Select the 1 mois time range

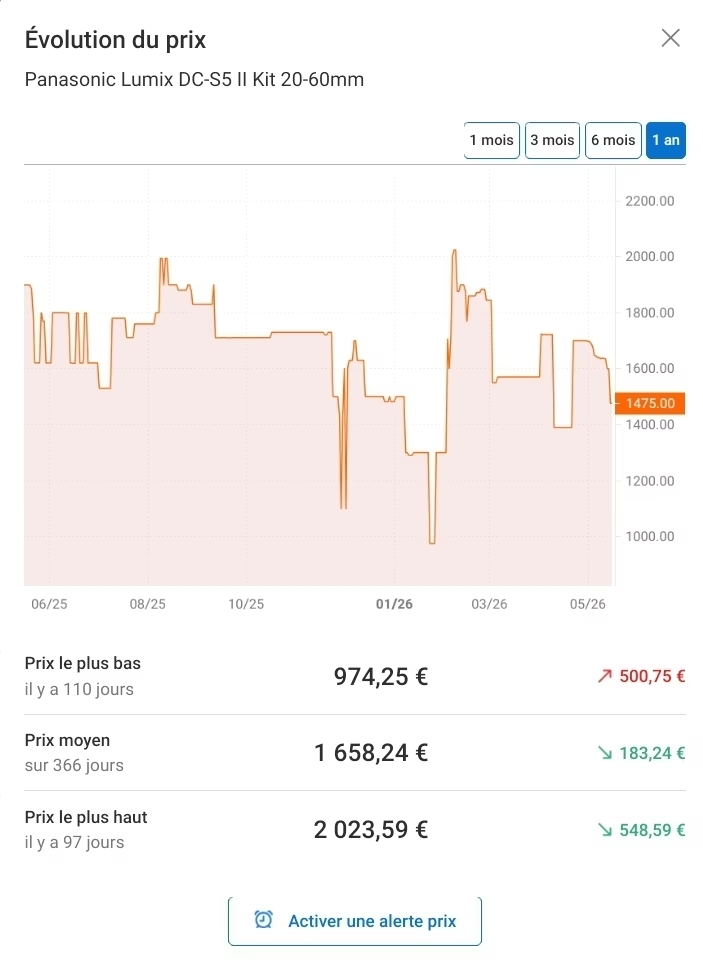pyautogui.click(x=491, y=140)
